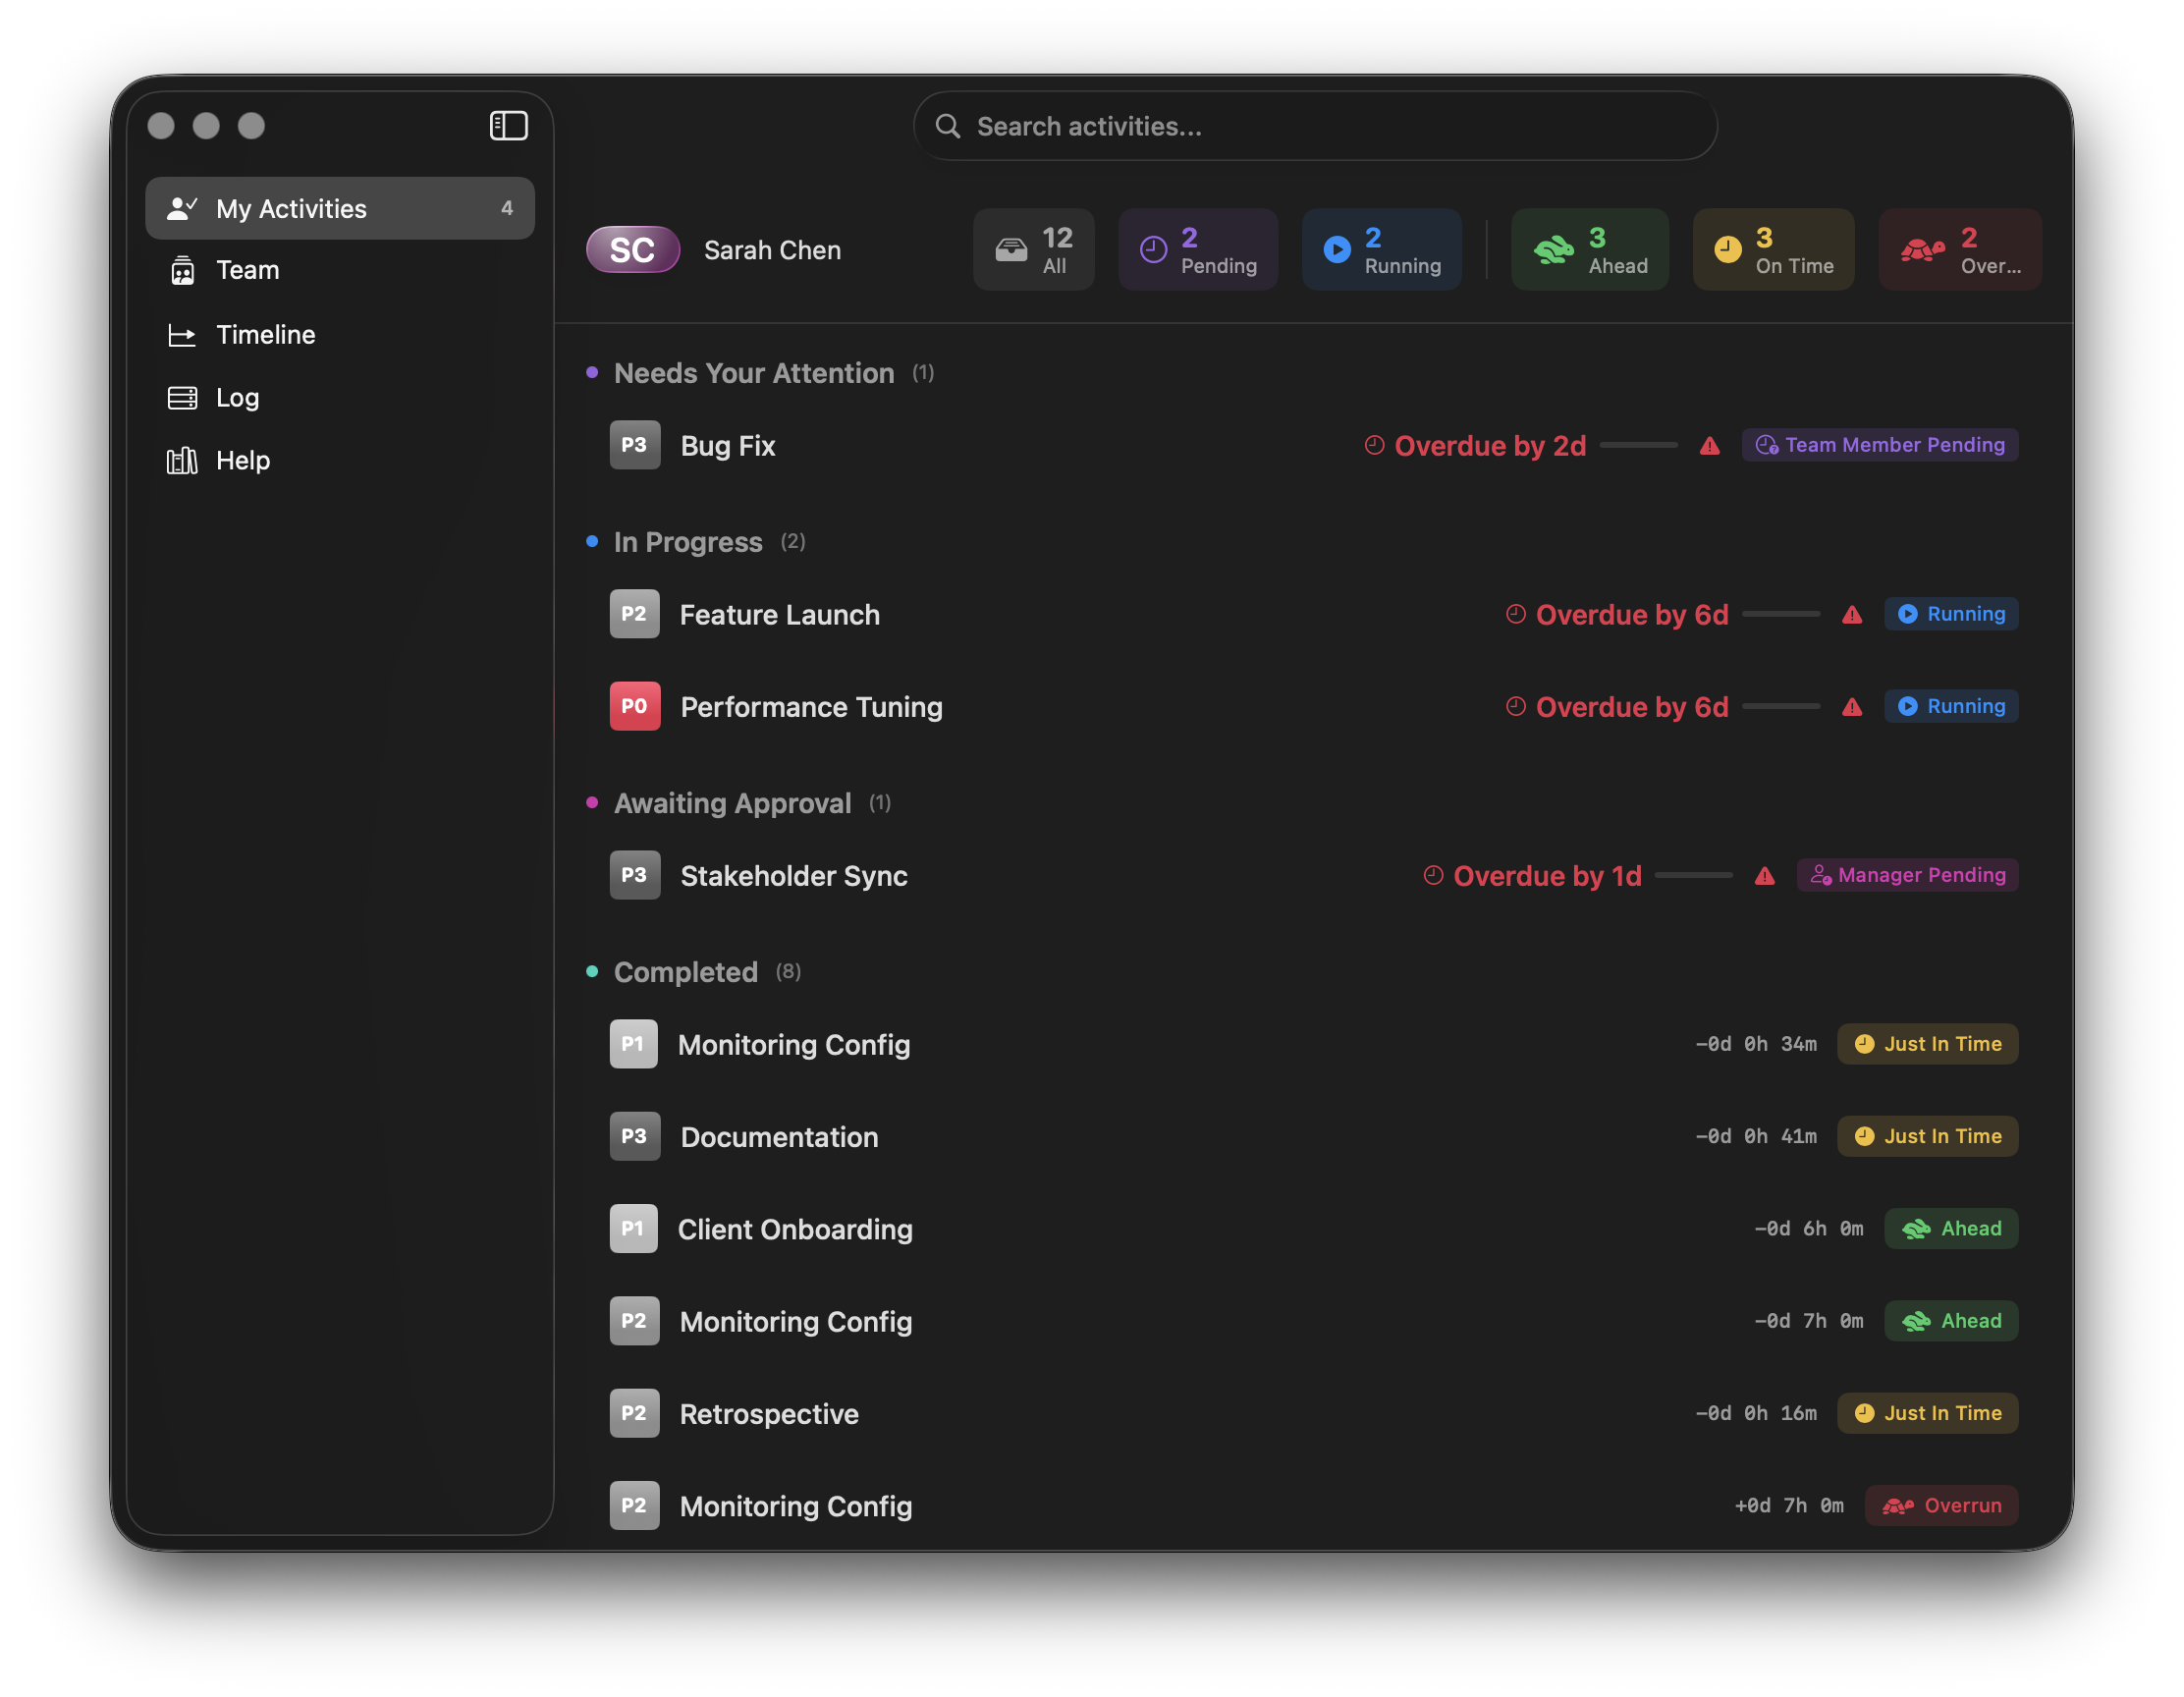Viewport: 2184px width, 1697px height.
Task: Click the Manager Pending badge on Stakeholder Sync
Action: point(1907,875)
